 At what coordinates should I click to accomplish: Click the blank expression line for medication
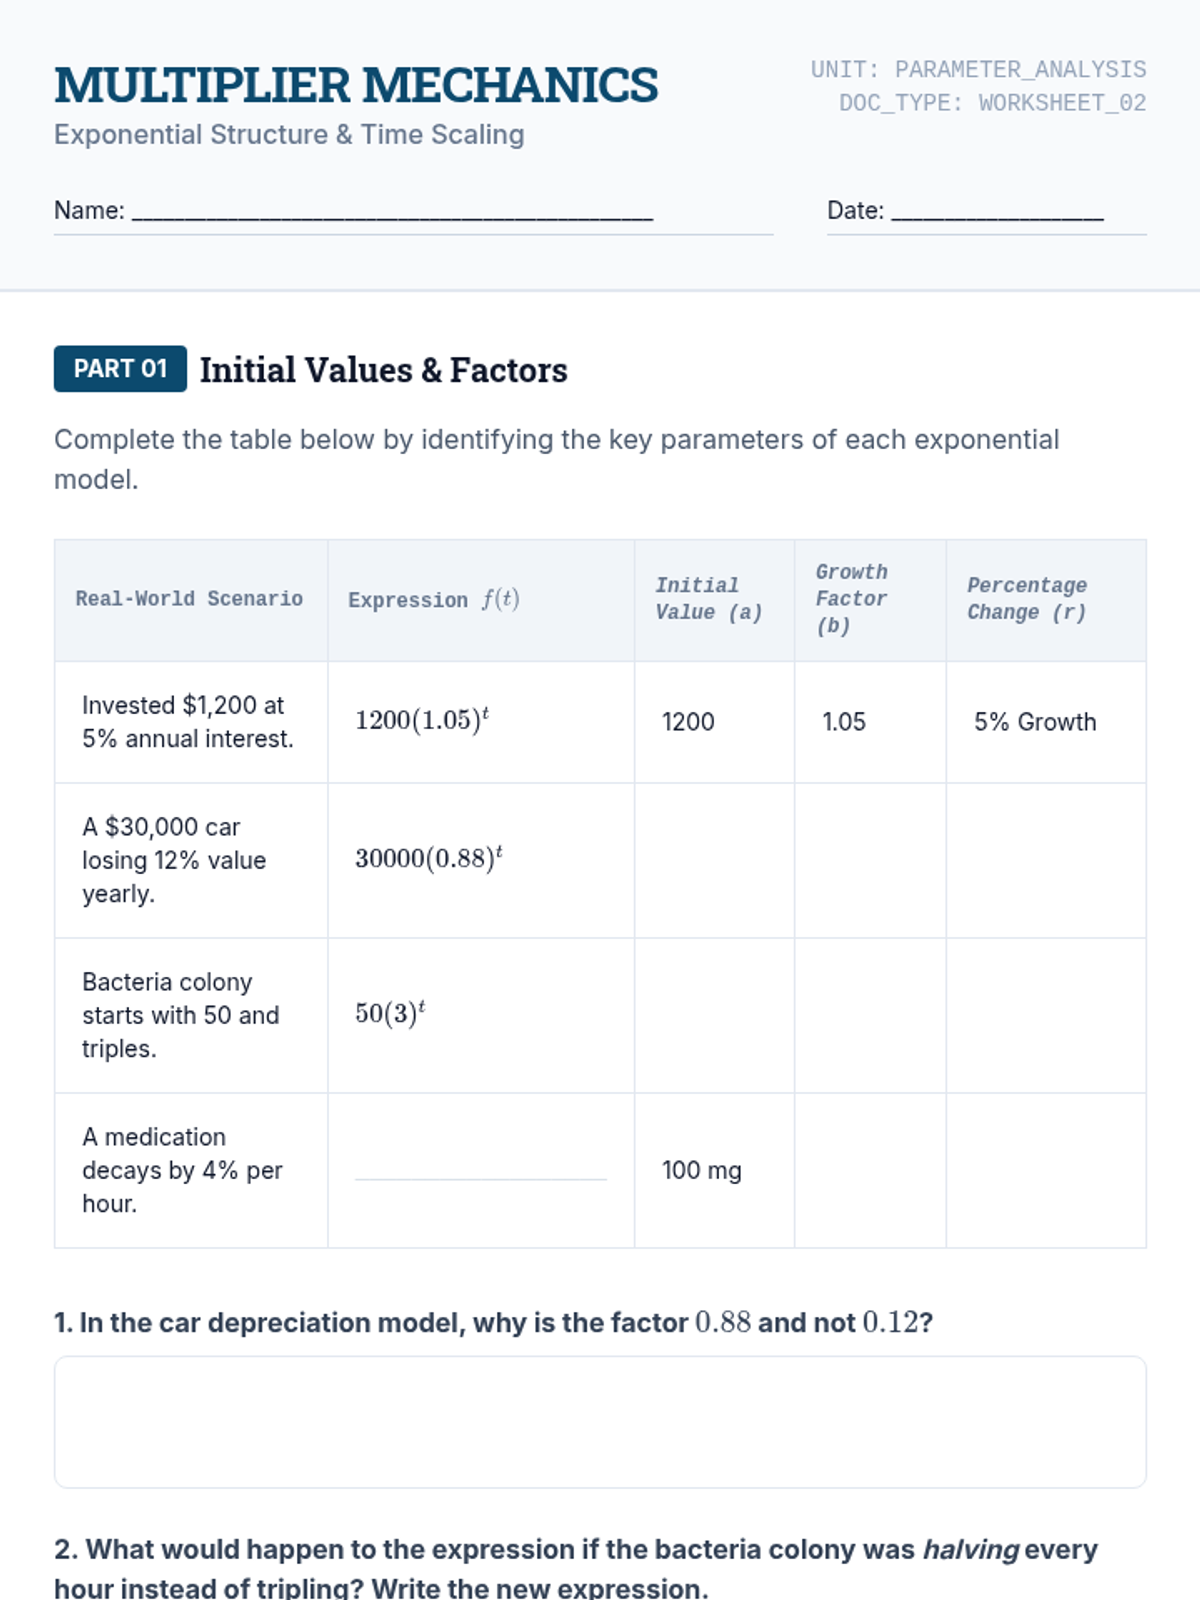click(x=481, y=1170)
